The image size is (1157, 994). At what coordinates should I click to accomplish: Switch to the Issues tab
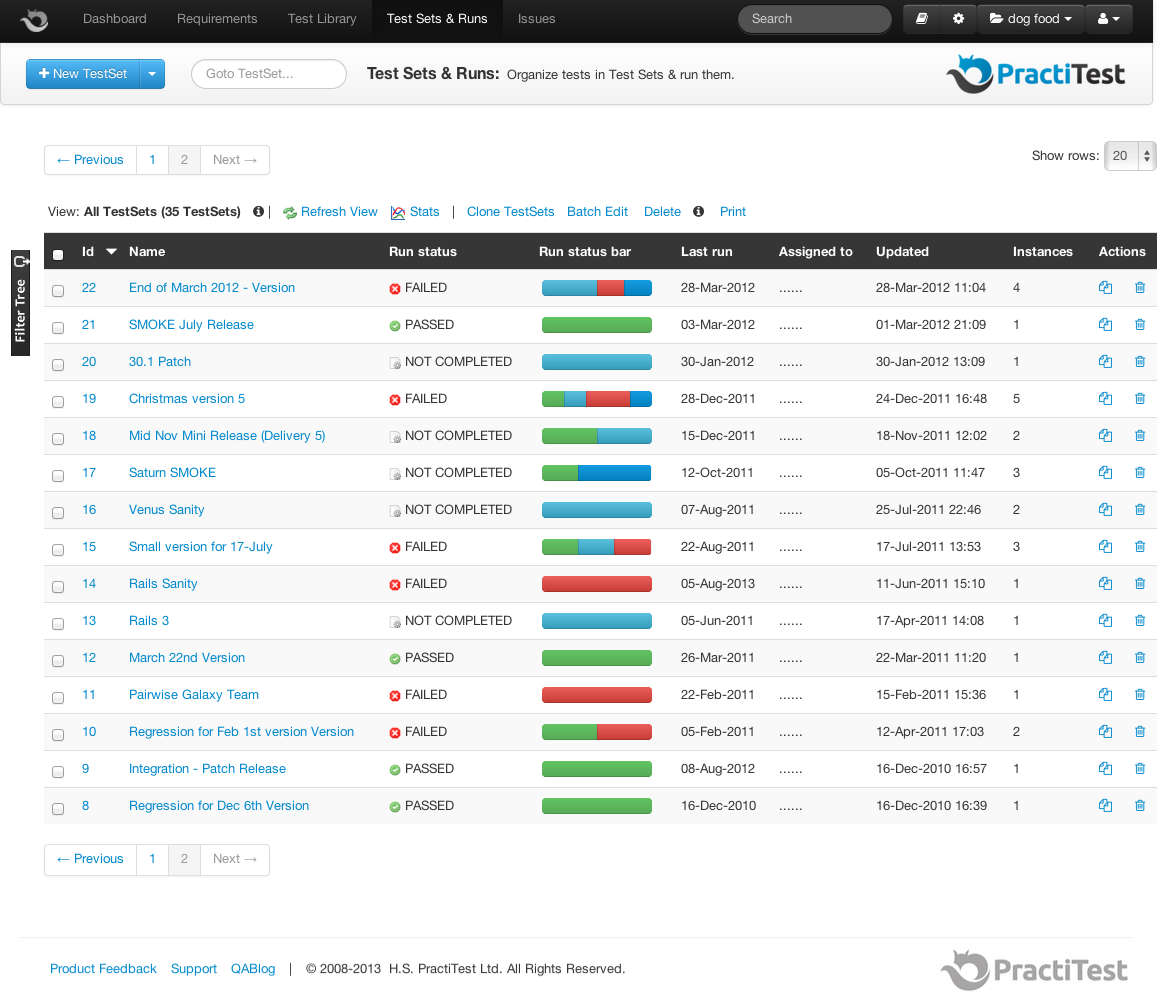536,18
